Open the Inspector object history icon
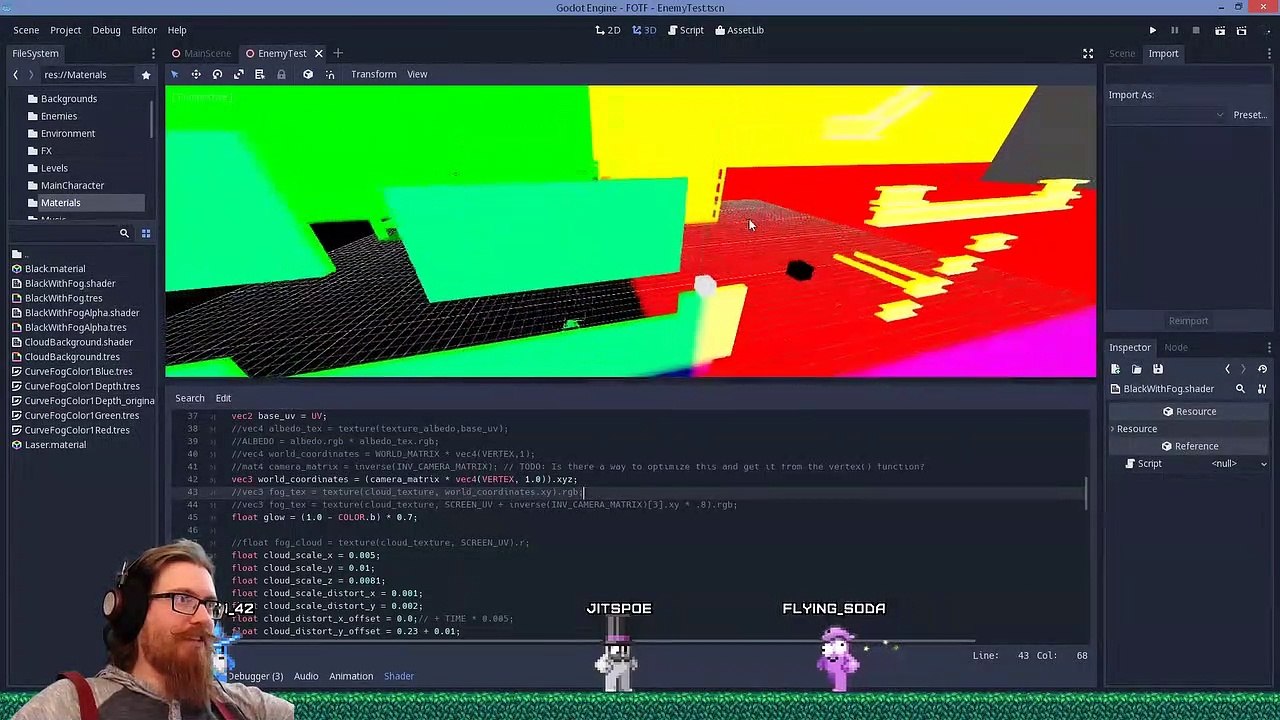 pos(1262,369)
